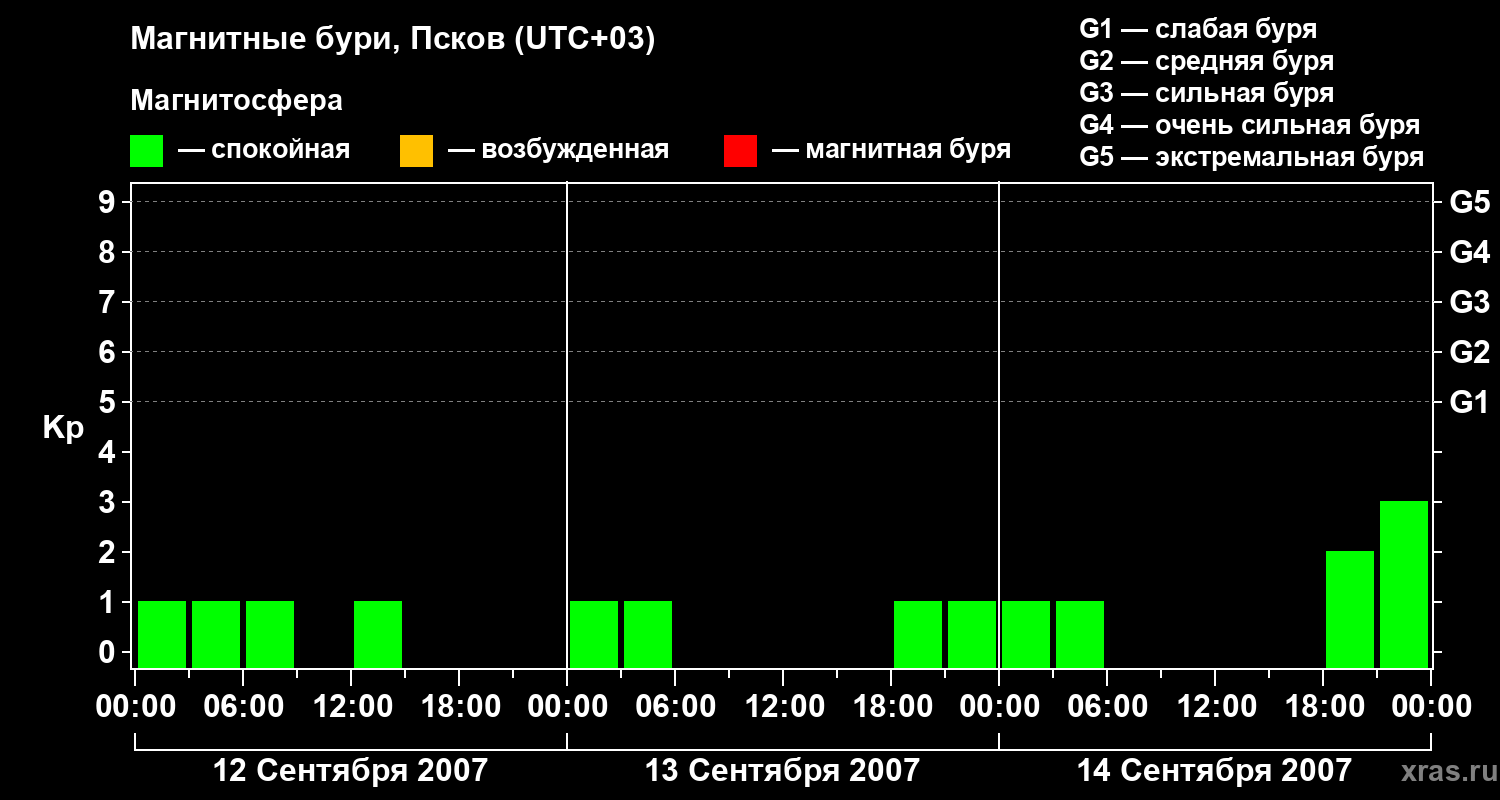Click the 06:00 time label for 12 September
The image size is (1500, 800).
pyautogui.click(x=243, y=707)
